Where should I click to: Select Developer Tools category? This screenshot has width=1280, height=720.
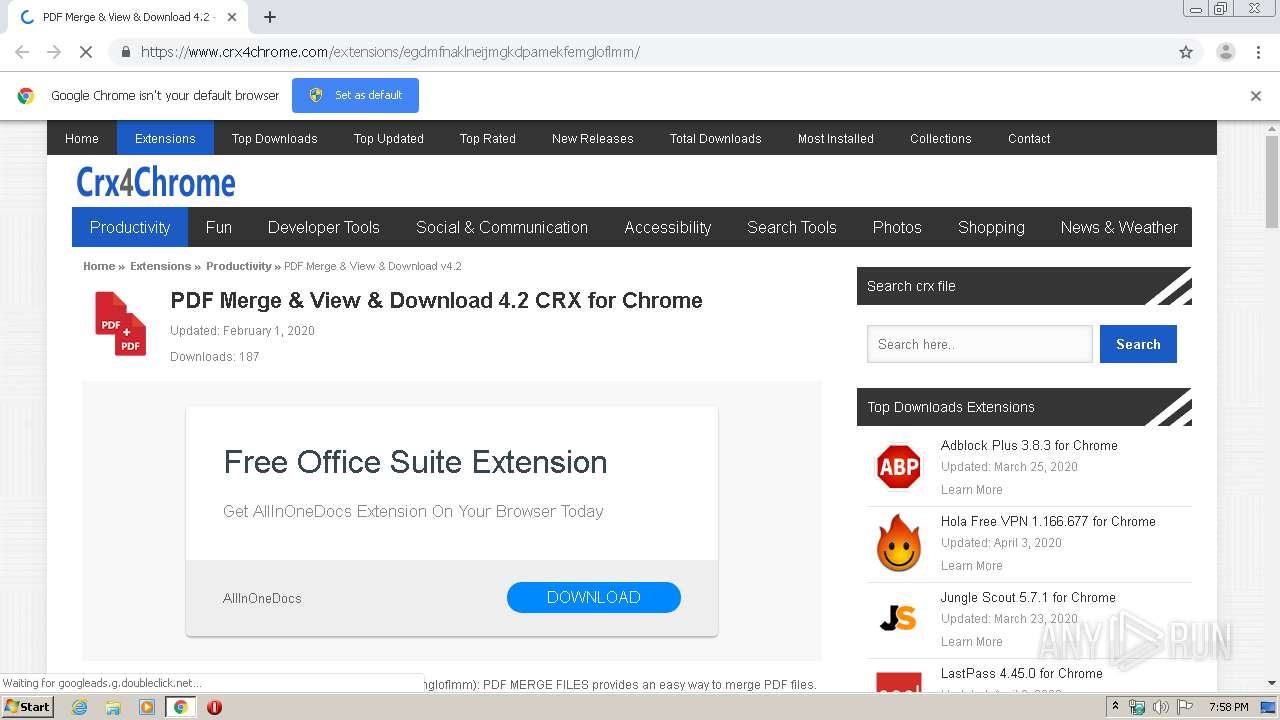click(324, 227)
